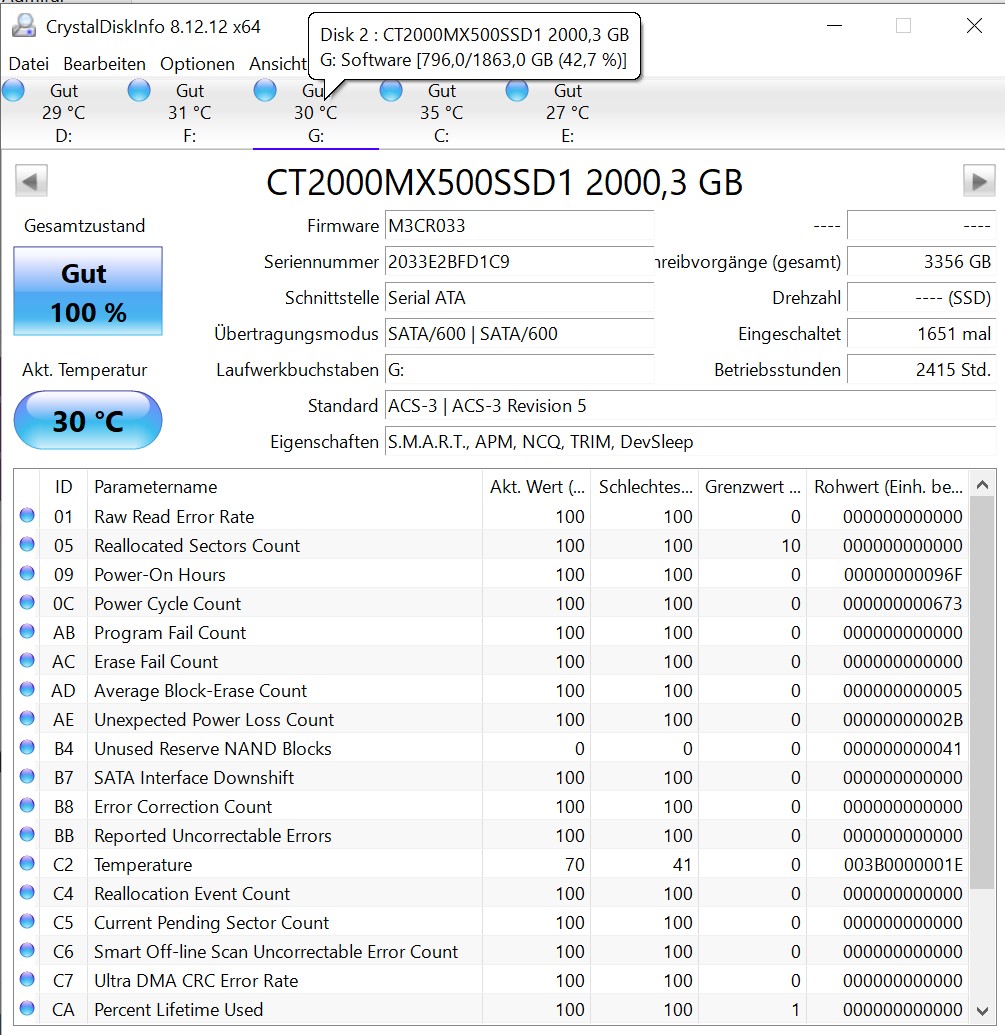Screen dimensions: 1005x1035
Task: Click the Eingeschaltet value 1651 mal
Action: [921, 334]
